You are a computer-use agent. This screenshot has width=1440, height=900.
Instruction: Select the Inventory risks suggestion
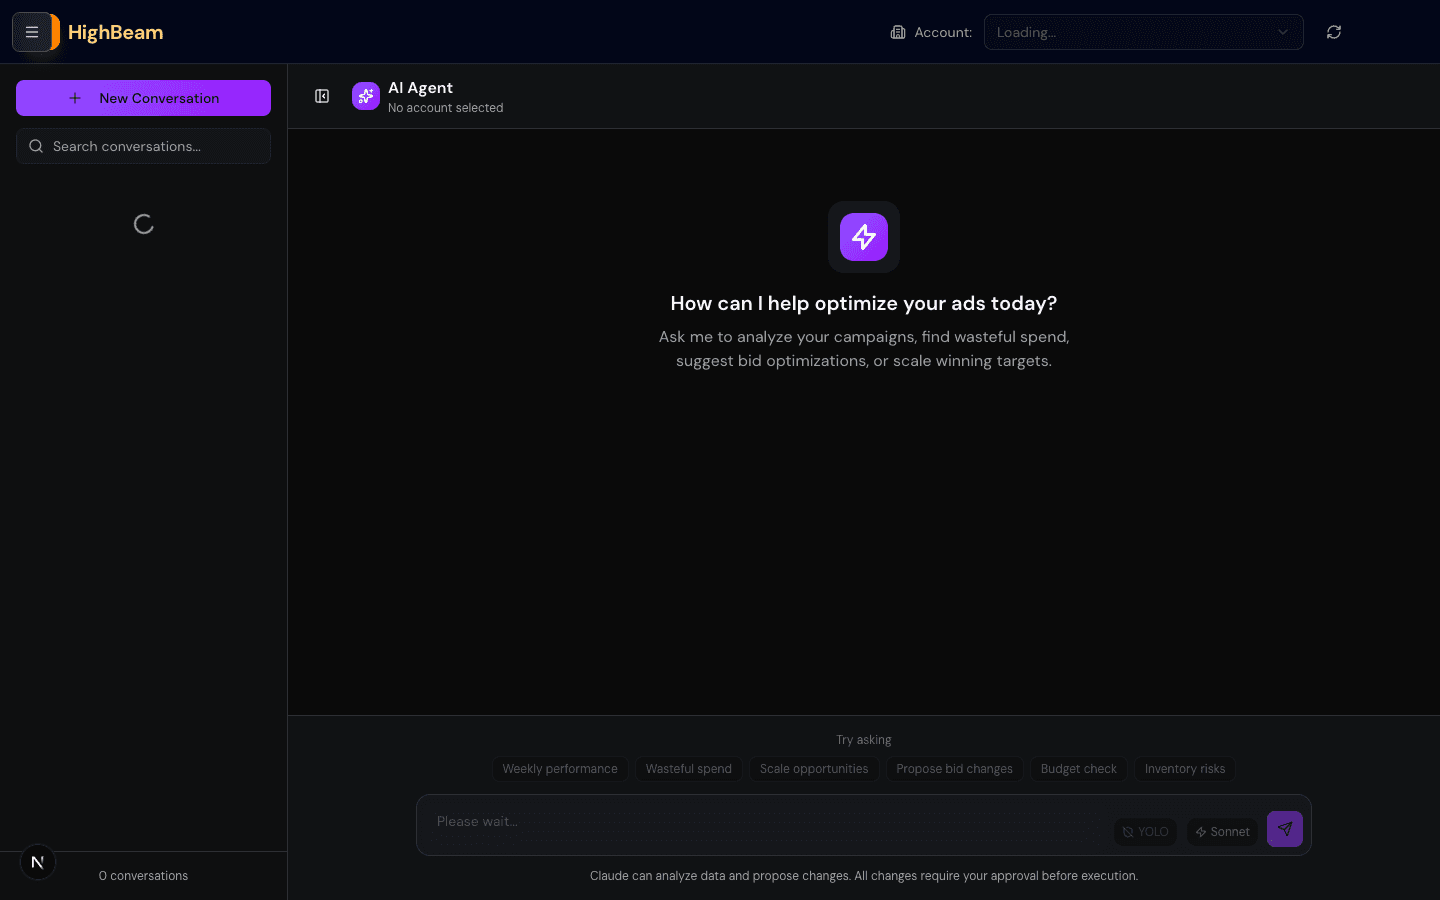coord(1184,769)
